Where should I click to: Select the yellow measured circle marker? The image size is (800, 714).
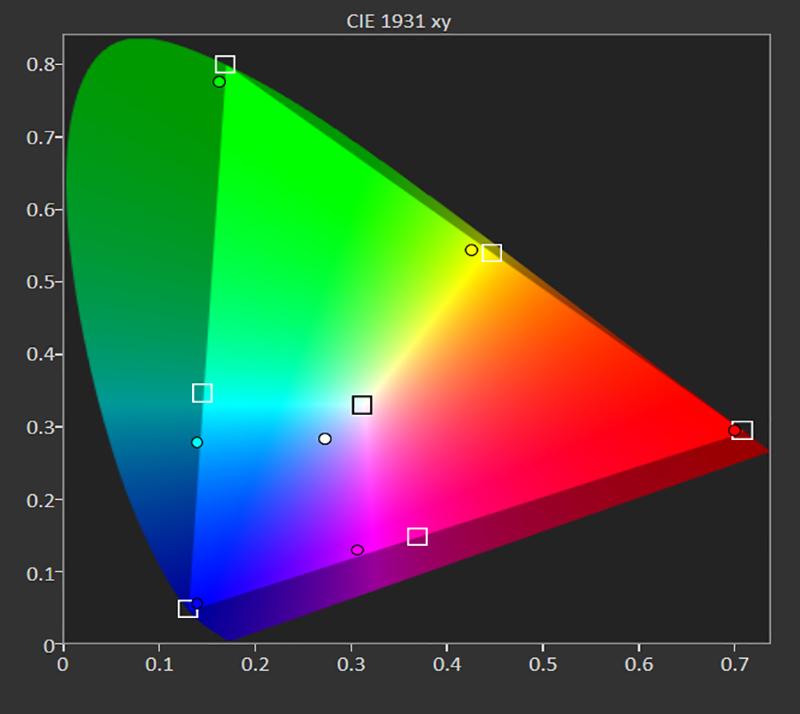click(x=471, y=250)
